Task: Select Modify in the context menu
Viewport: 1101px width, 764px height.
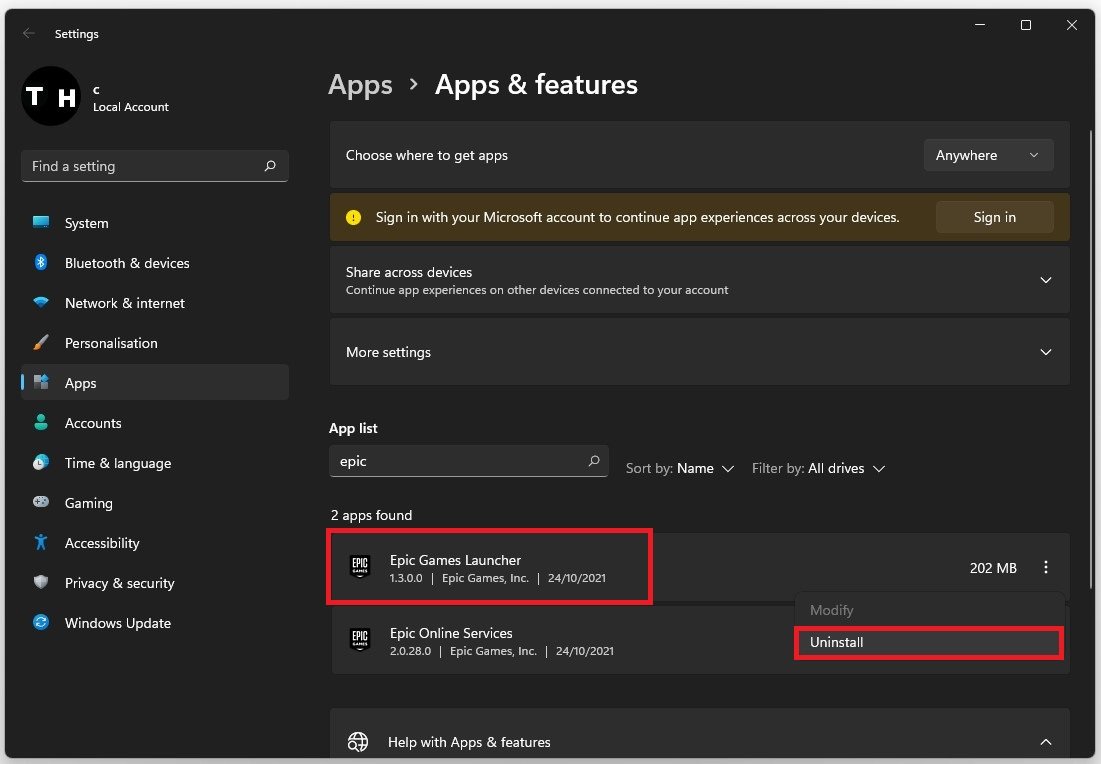Action: 831,610
